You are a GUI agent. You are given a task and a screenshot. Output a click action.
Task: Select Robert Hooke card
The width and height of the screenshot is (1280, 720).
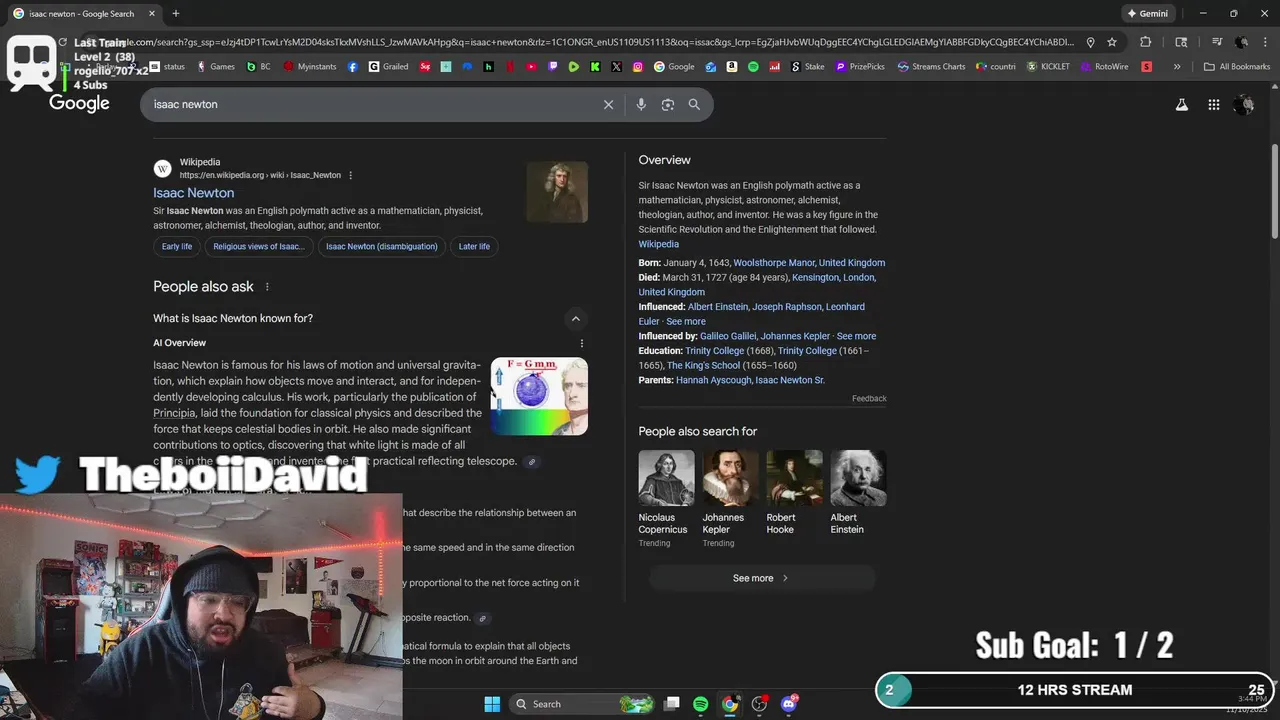click(x=794, y=492)
